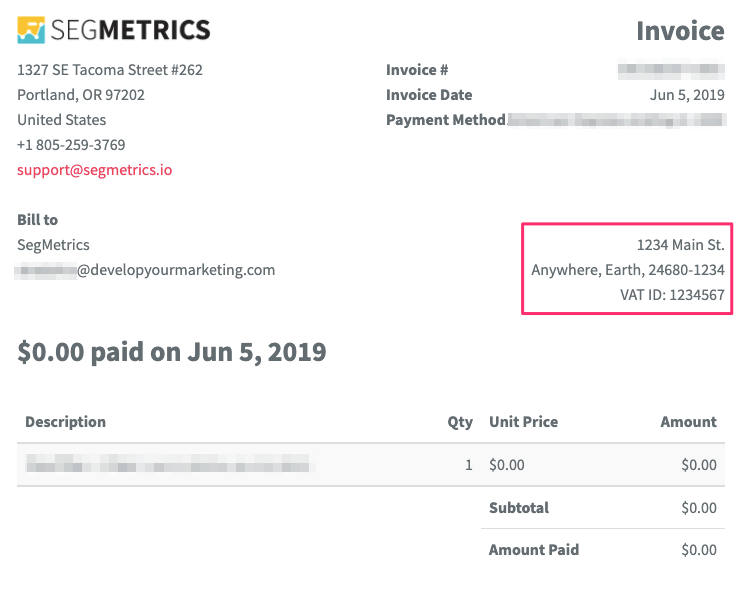
Task: Click the SegMetrics chart logo icon
Action: (31, 30)
